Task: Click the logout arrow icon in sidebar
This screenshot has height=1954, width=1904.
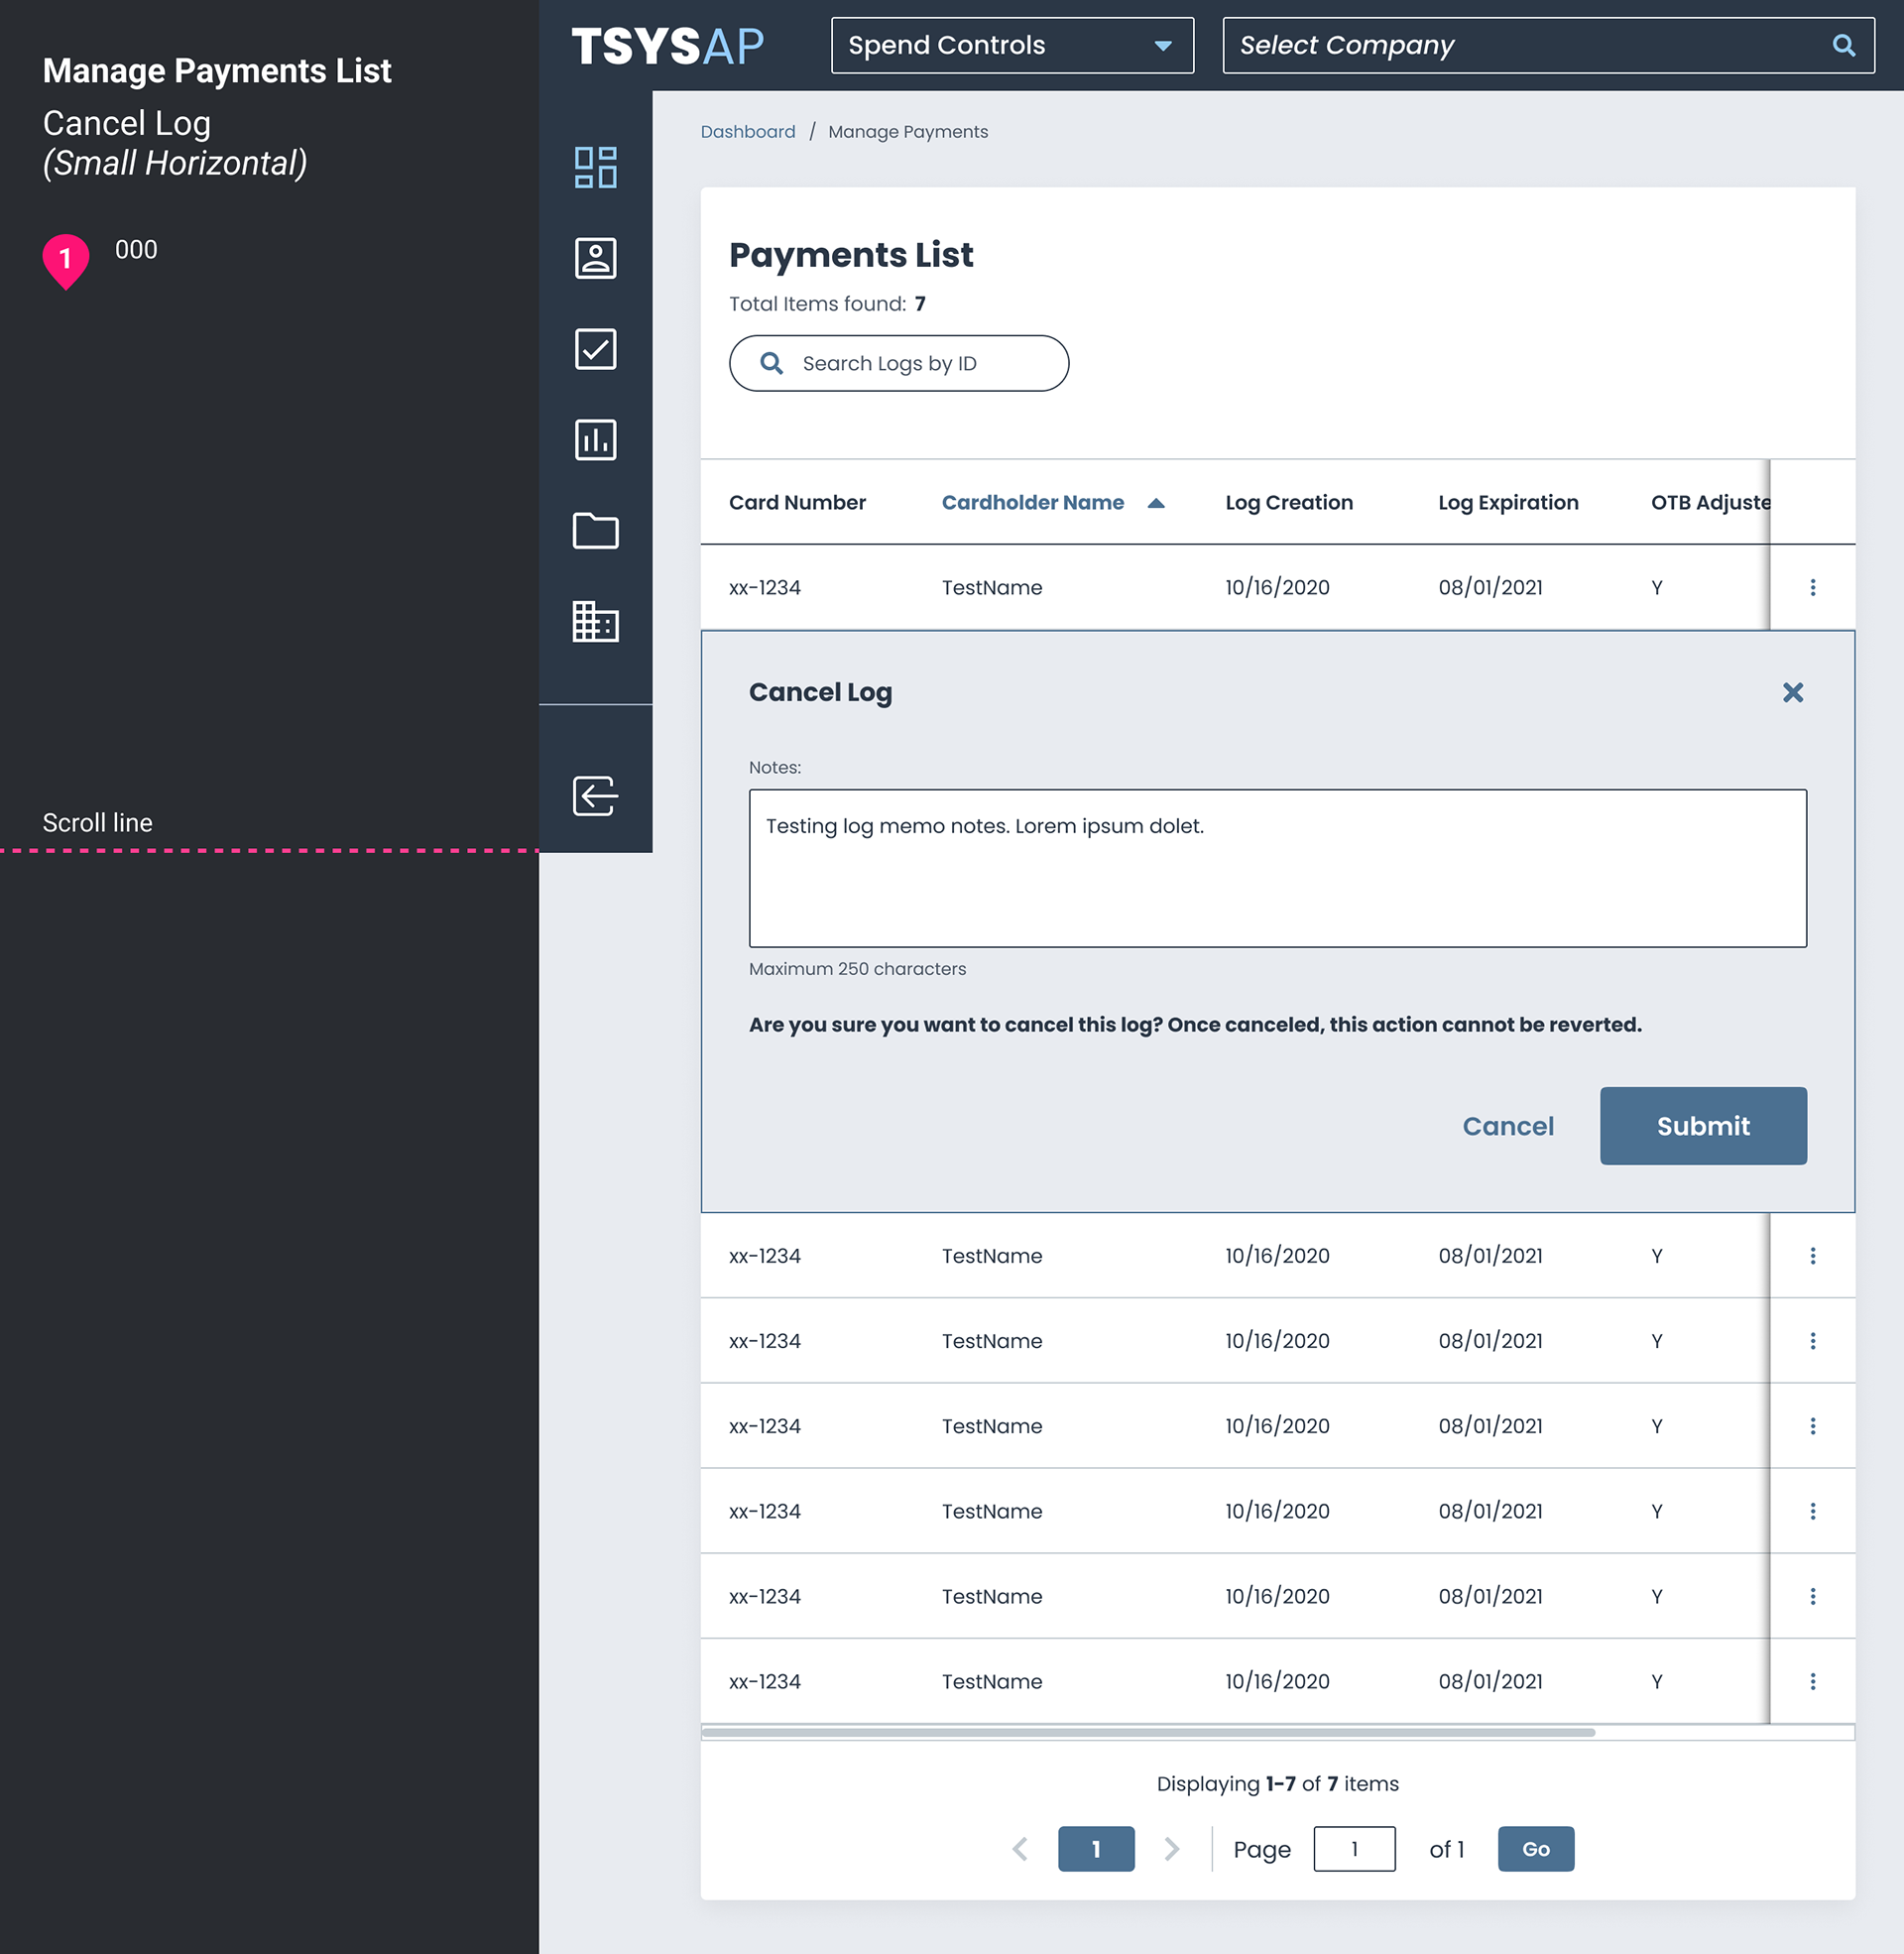Action: [x=595, y=796]
